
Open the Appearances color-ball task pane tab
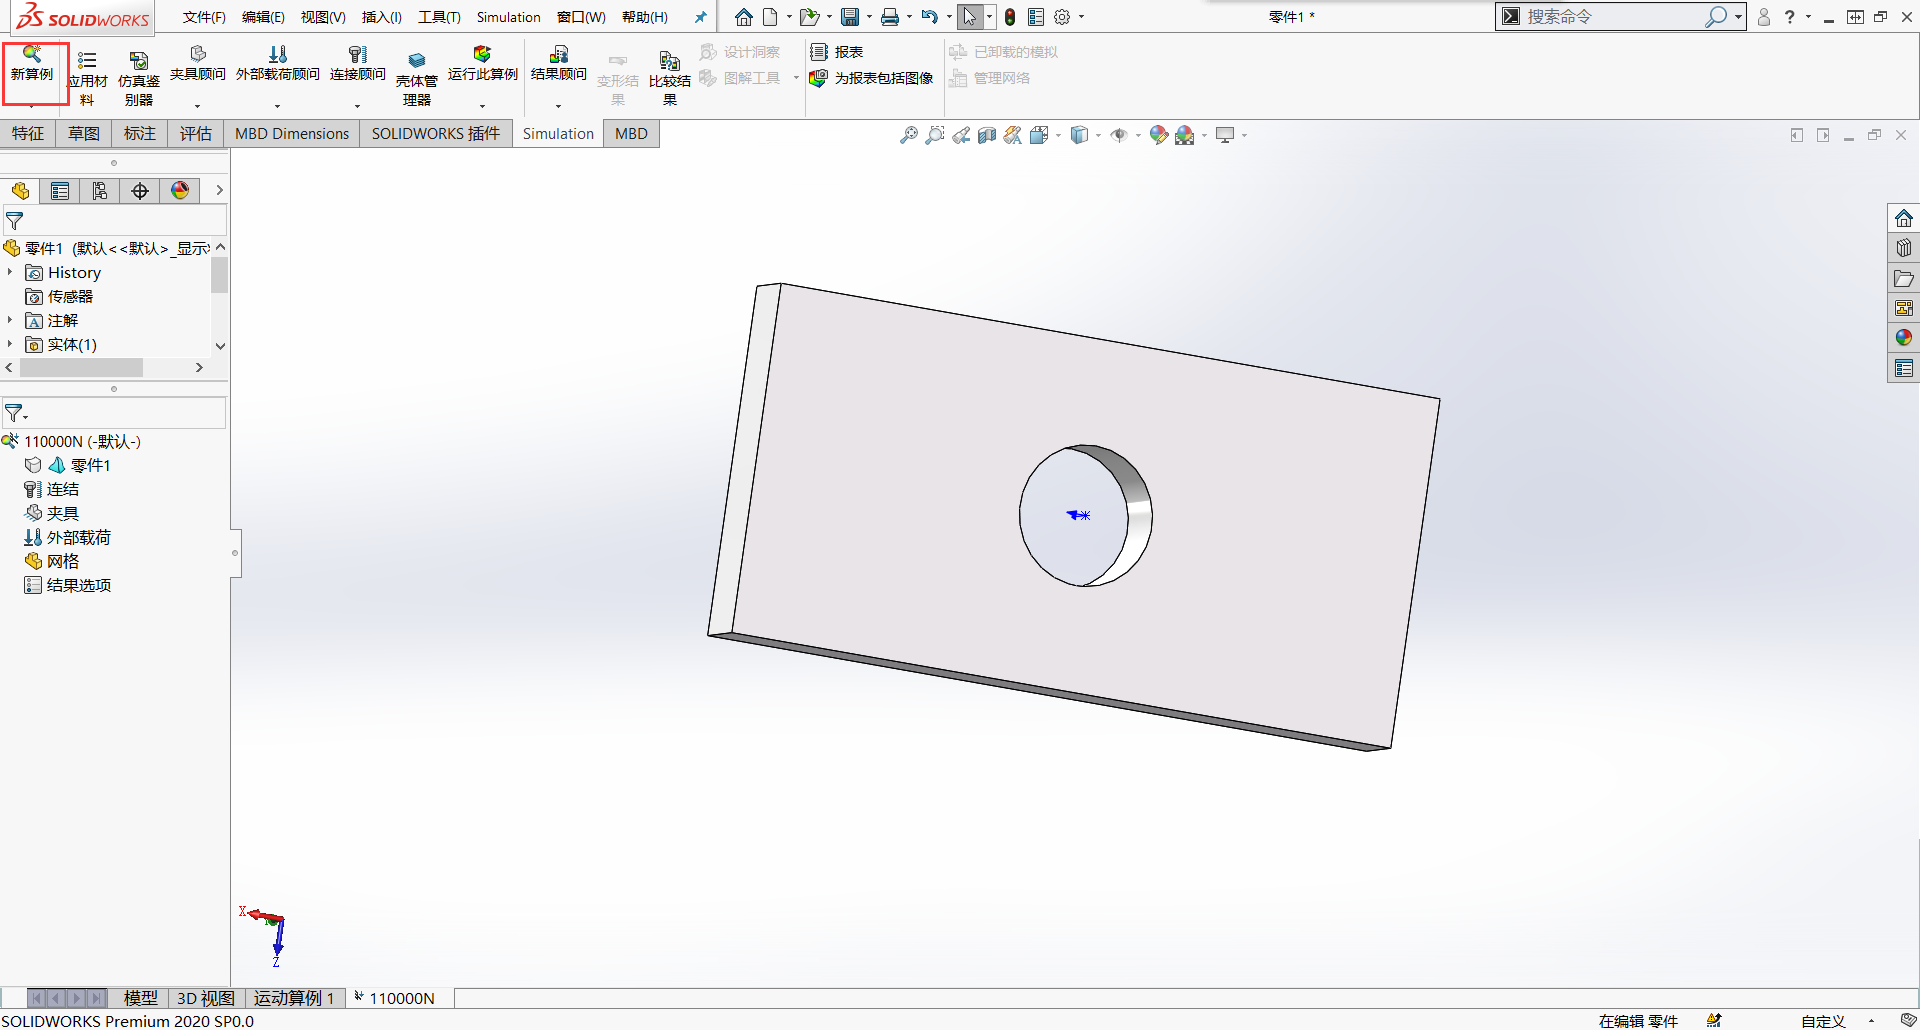1903,338
